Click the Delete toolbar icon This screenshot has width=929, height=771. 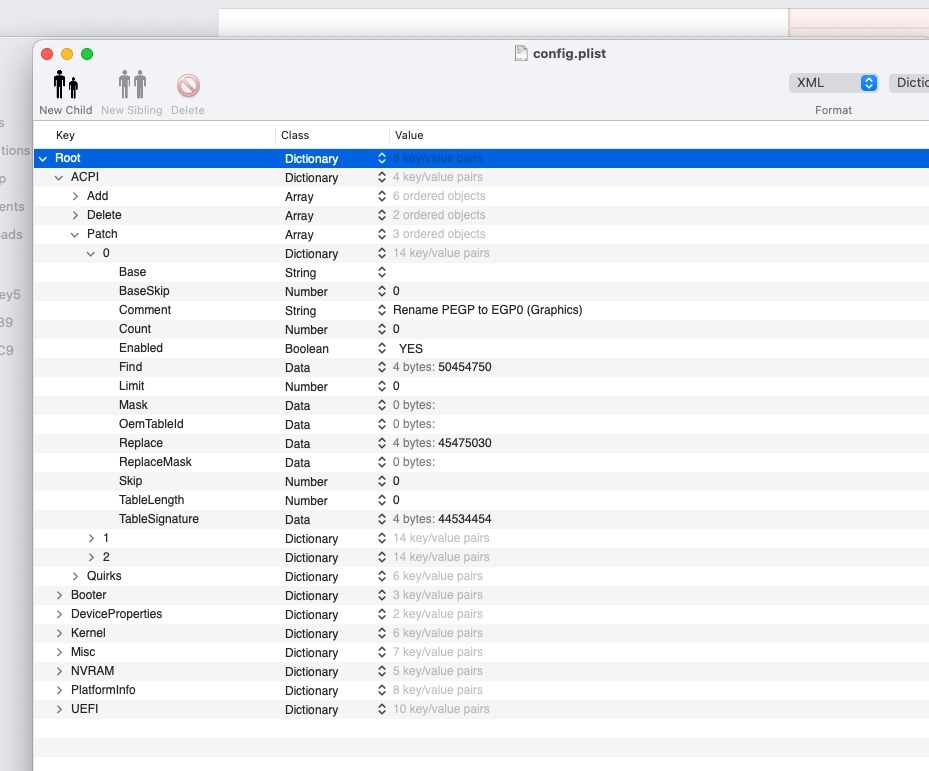[188, 86]
